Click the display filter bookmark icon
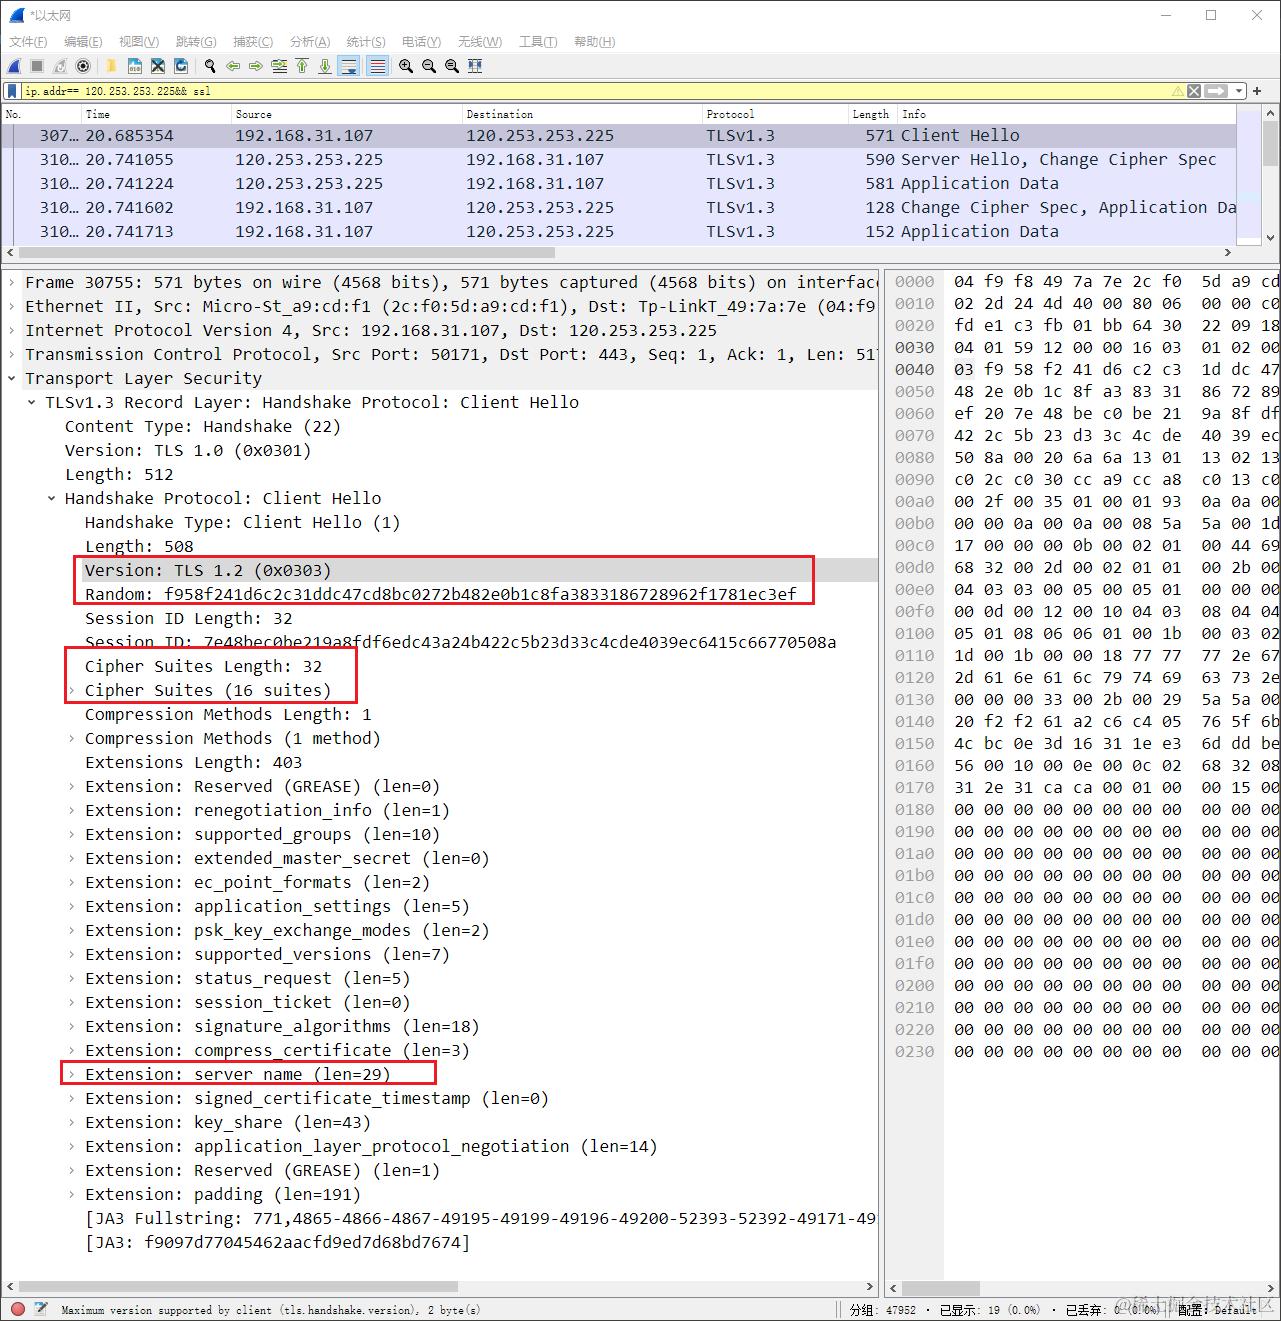This screenshot has width=1281, height=1321. [x=12, y=91]
